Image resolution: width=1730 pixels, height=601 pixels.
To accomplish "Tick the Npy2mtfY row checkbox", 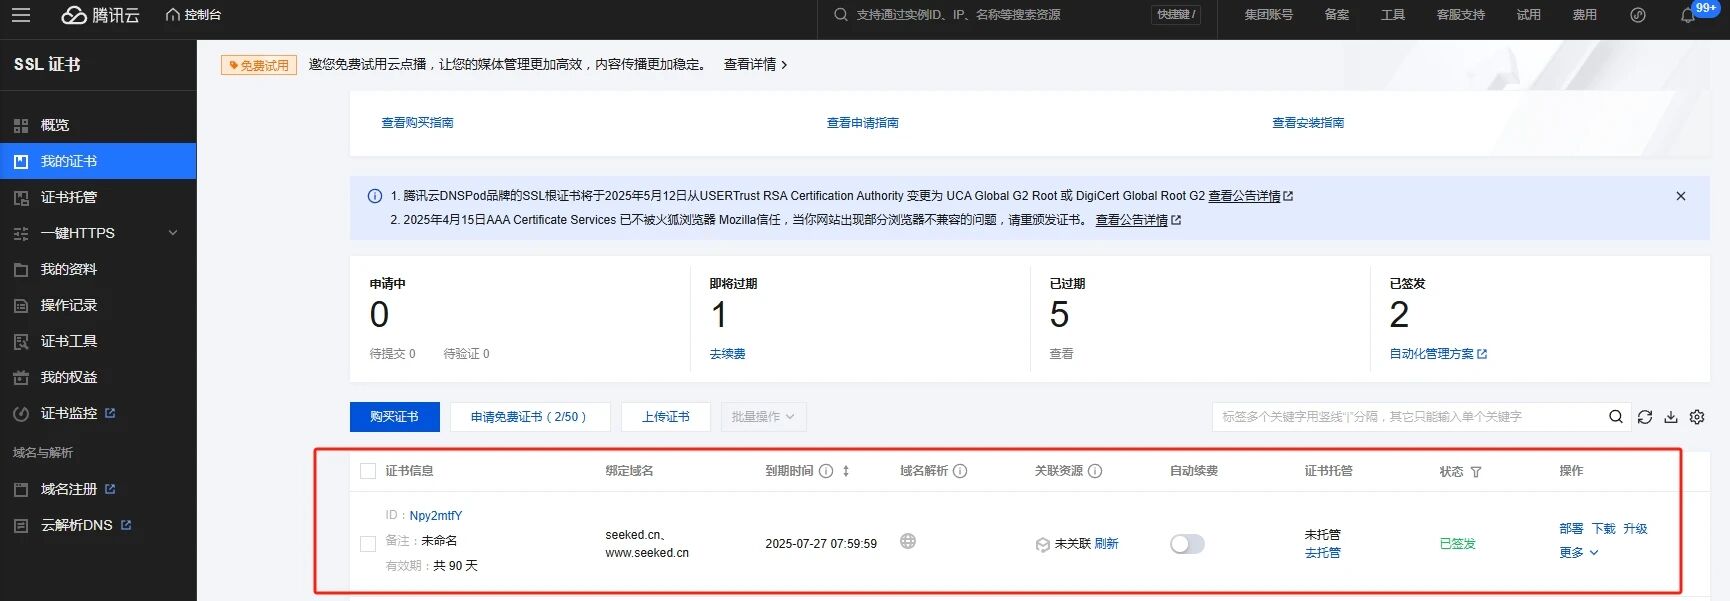I will tap(368, 543).
